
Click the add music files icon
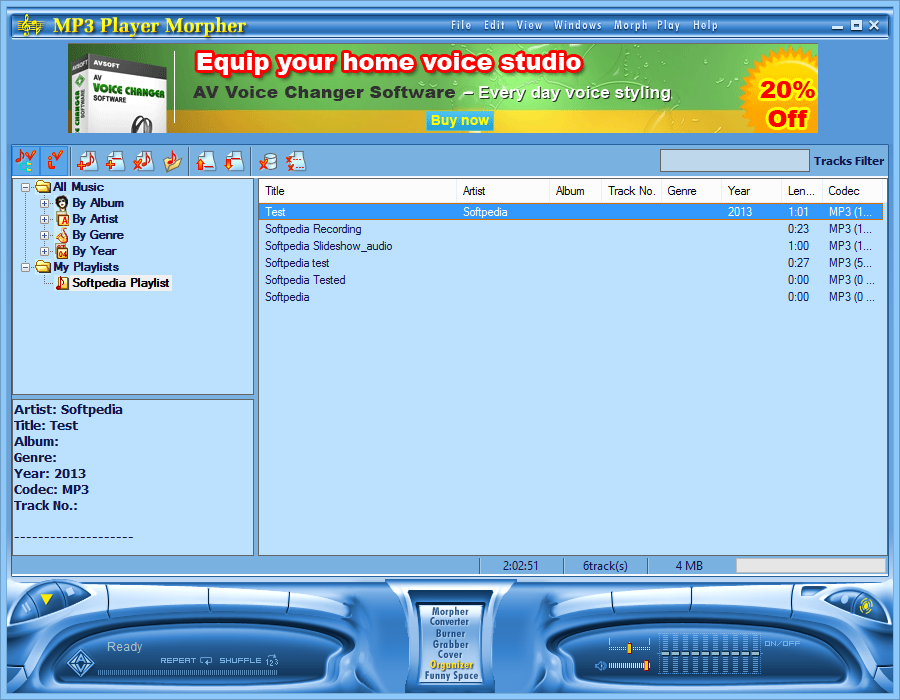pos(87,161)
